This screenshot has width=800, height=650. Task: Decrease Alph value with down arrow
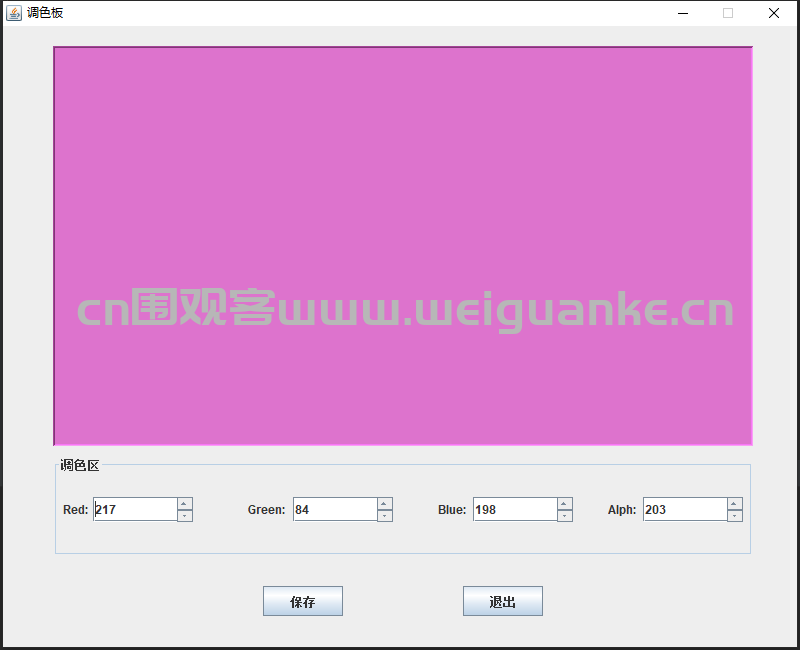click(x=735, y=515)
